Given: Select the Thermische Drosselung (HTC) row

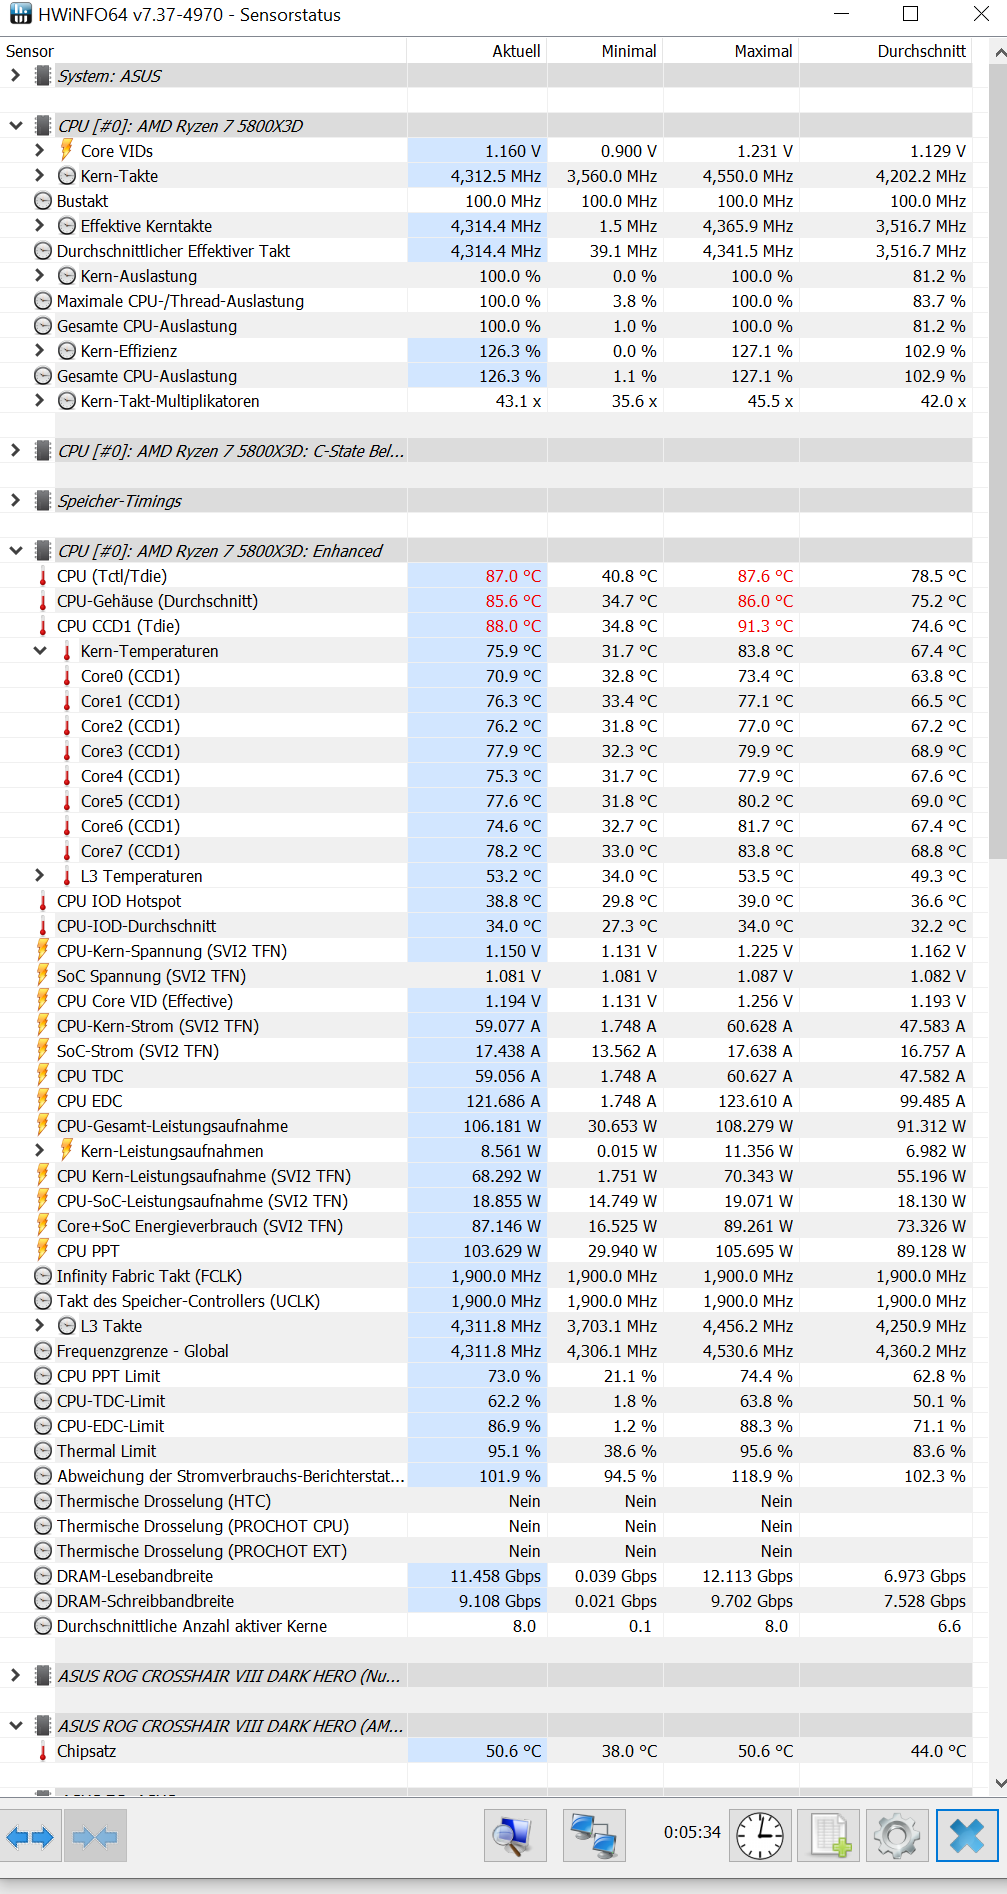Looking at the screenshot, I should [x=486, y=1501].
